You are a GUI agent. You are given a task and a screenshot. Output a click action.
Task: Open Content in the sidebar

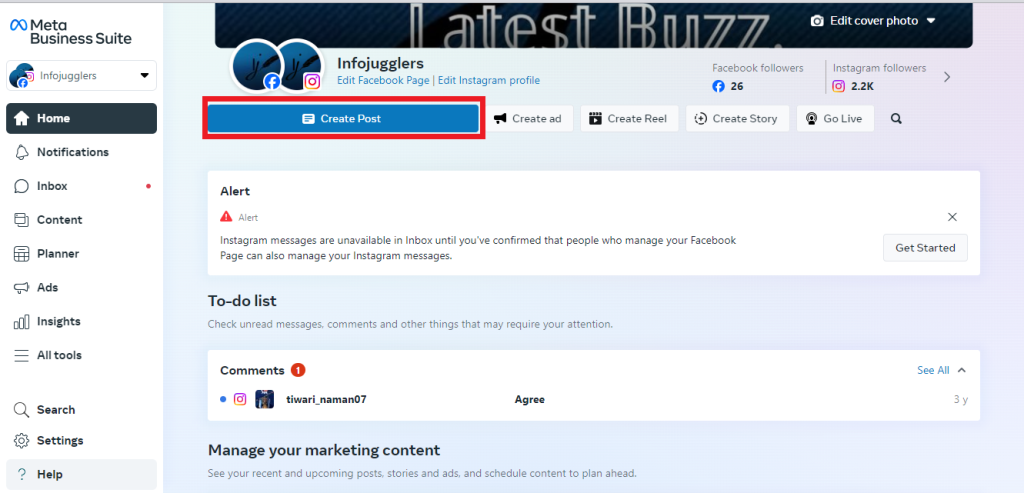(x=82, y=220)
